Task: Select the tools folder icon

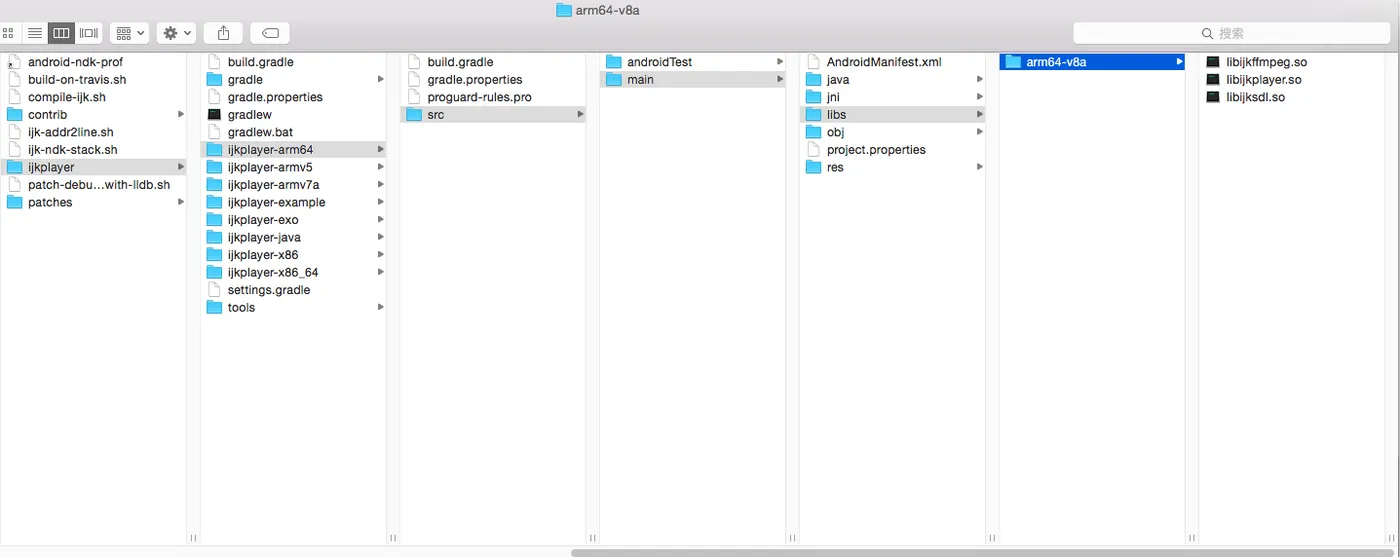Action: click(214, 307)
